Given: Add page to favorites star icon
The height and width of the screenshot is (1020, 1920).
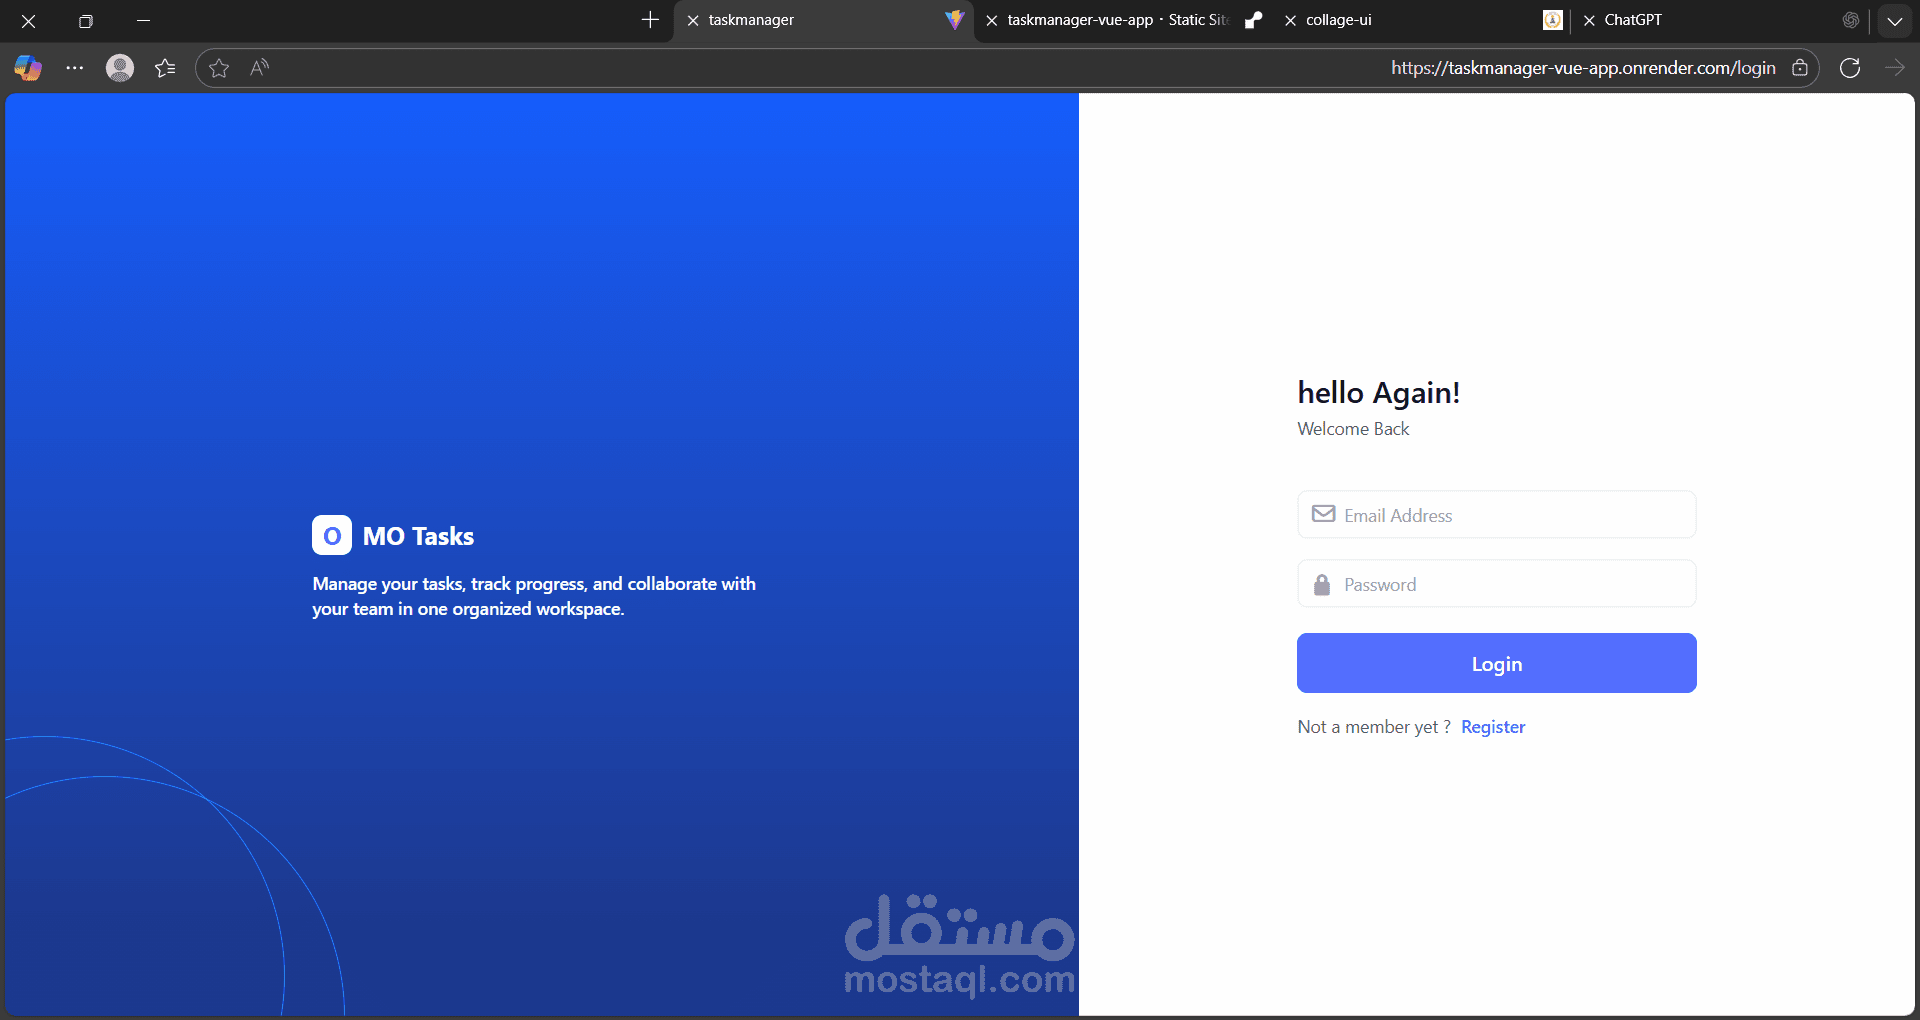Looking at the screenshot, I should (219, 68).
